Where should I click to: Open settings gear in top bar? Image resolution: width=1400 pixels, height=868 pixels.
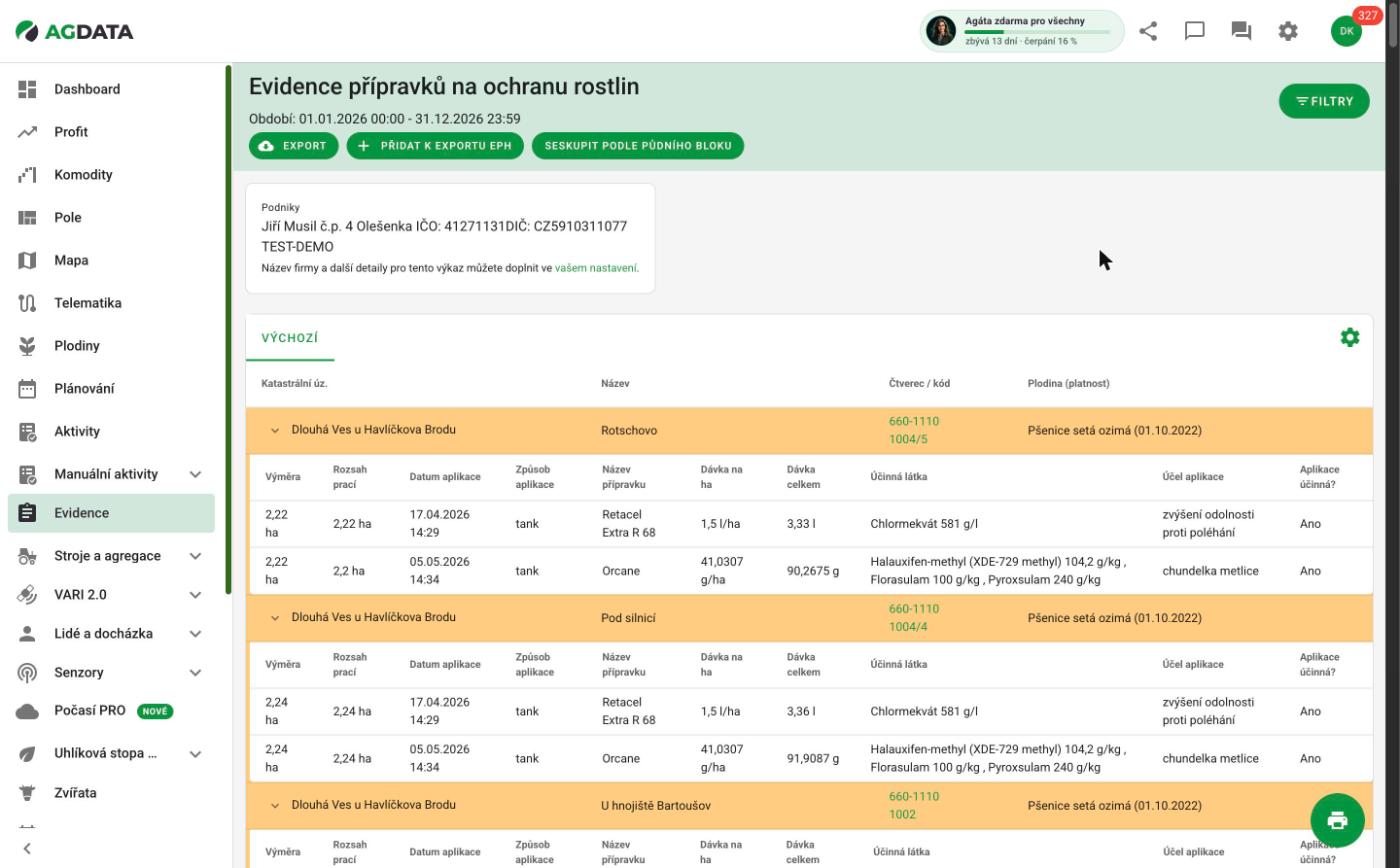(x=1288, y=31)
